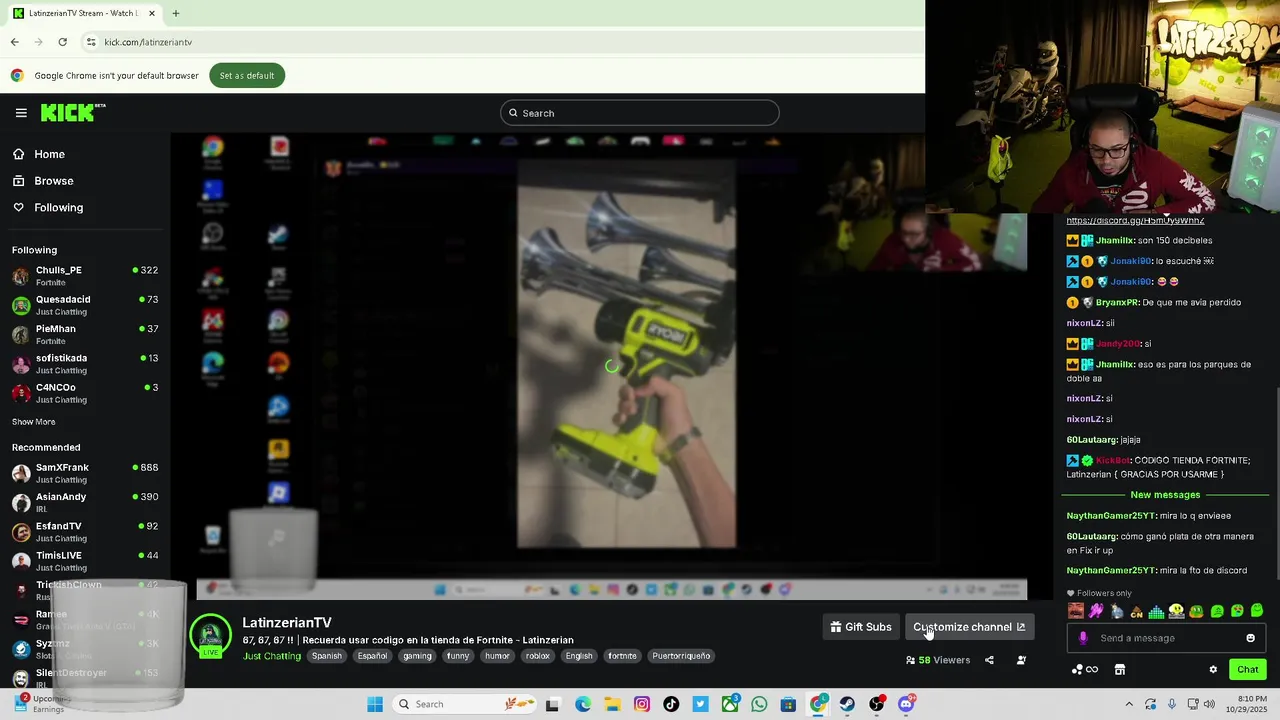Open TikTok from the taskbar
Screen dimensions: 1280x720
click(x=671, y=704)
